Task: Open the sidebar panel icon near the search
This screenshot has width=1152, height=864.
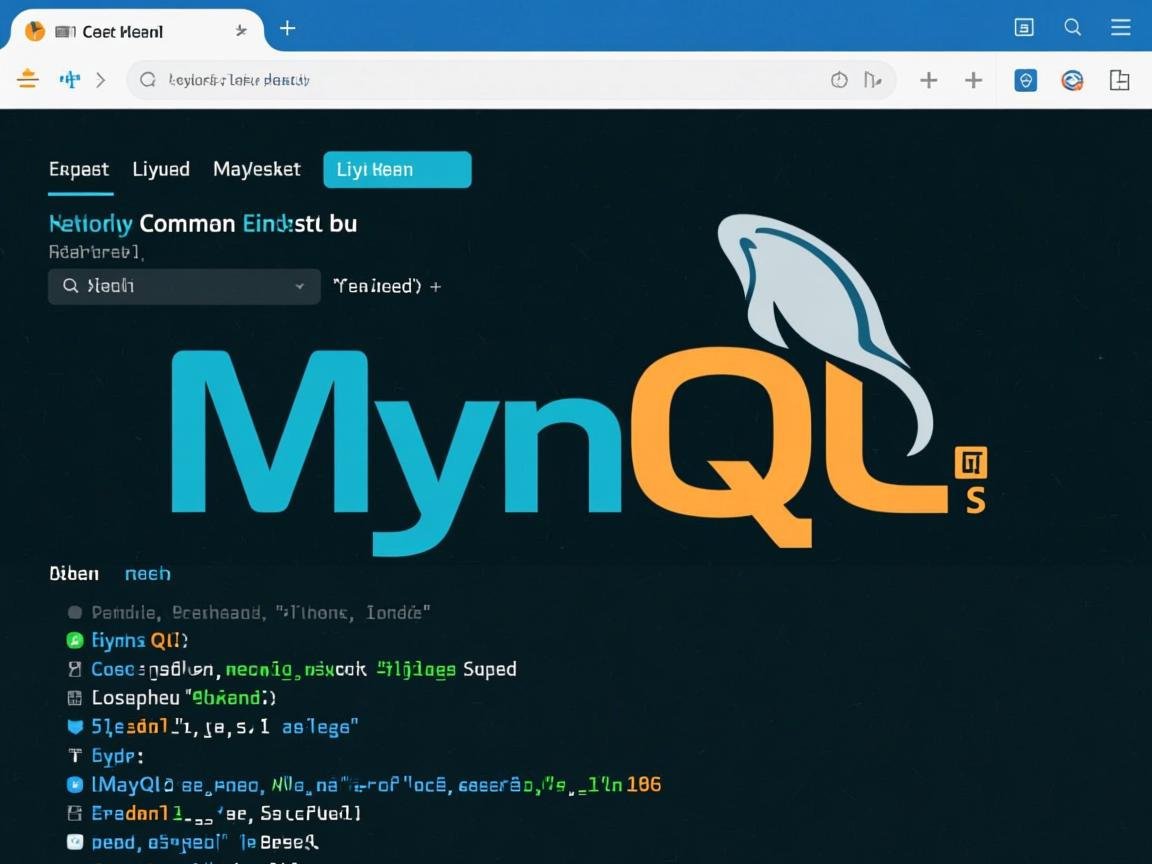Action: point(1023,27)
